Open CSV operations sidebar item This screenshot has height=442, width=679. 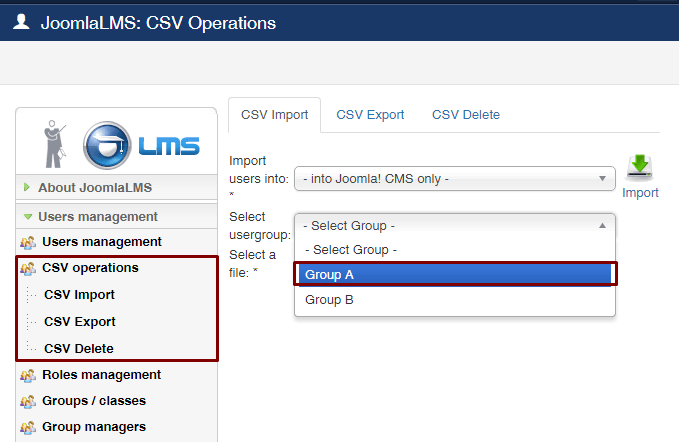point(90,268)
